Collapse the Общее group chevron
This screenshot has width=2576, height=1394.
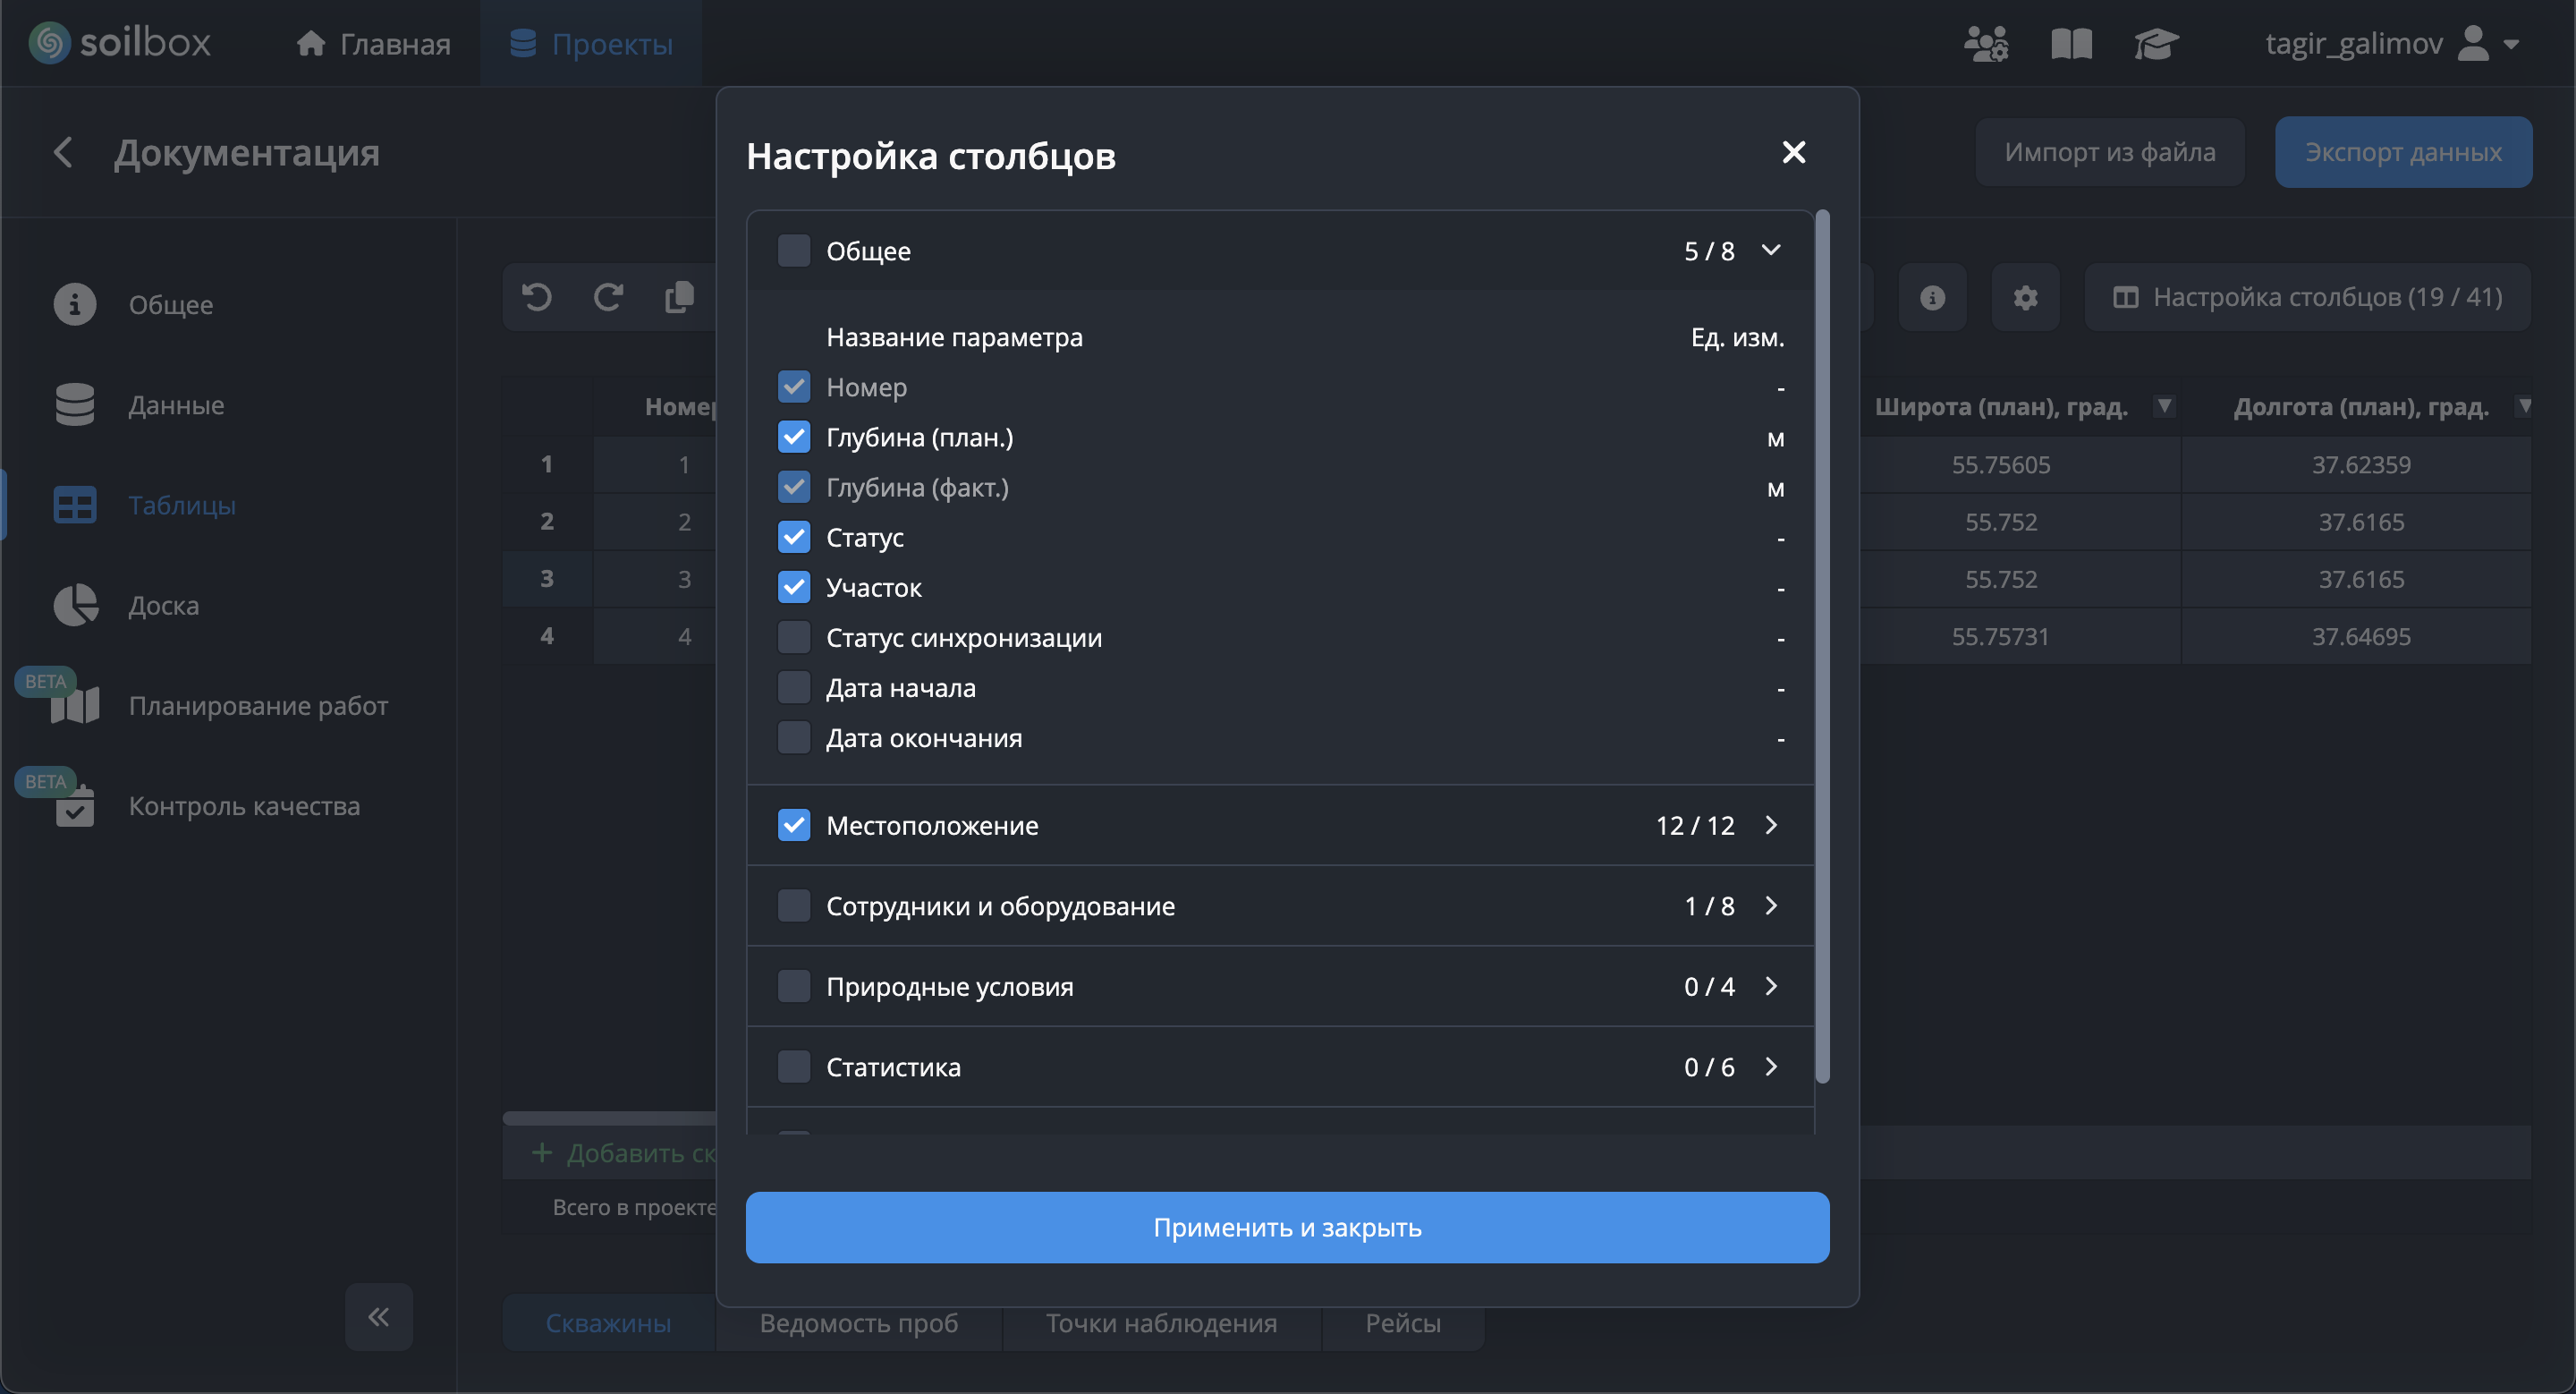(x=1770, y=250)
